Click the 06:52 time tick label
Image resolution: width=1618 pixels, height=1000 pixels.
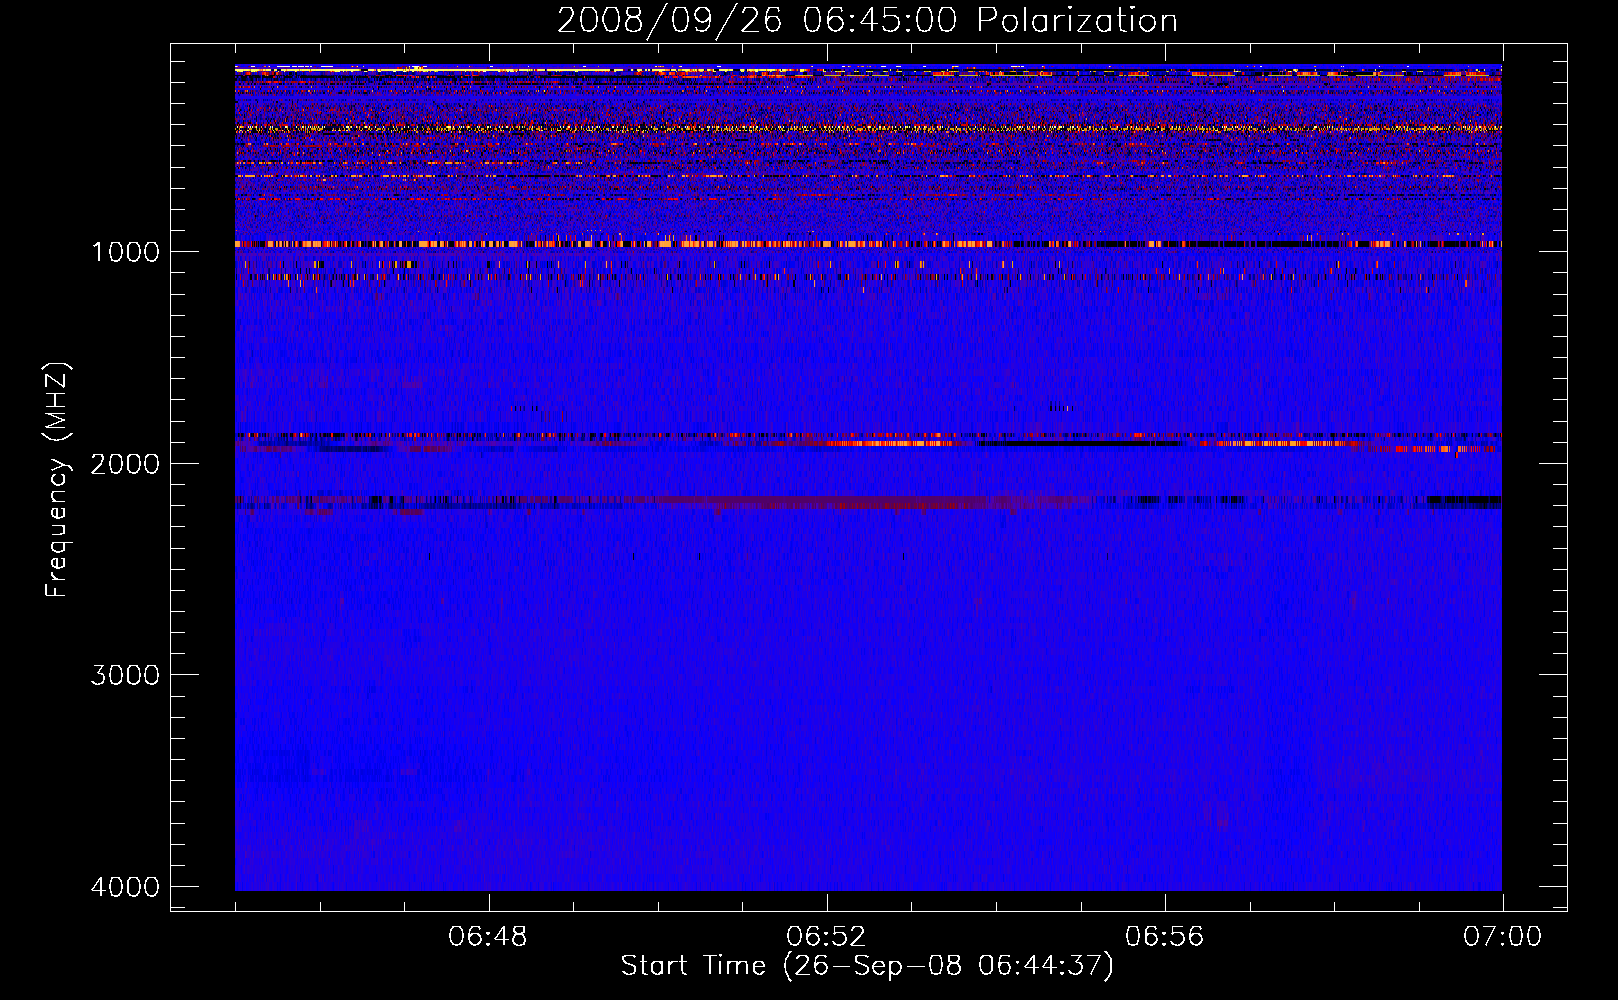click(x=826, y=937)
